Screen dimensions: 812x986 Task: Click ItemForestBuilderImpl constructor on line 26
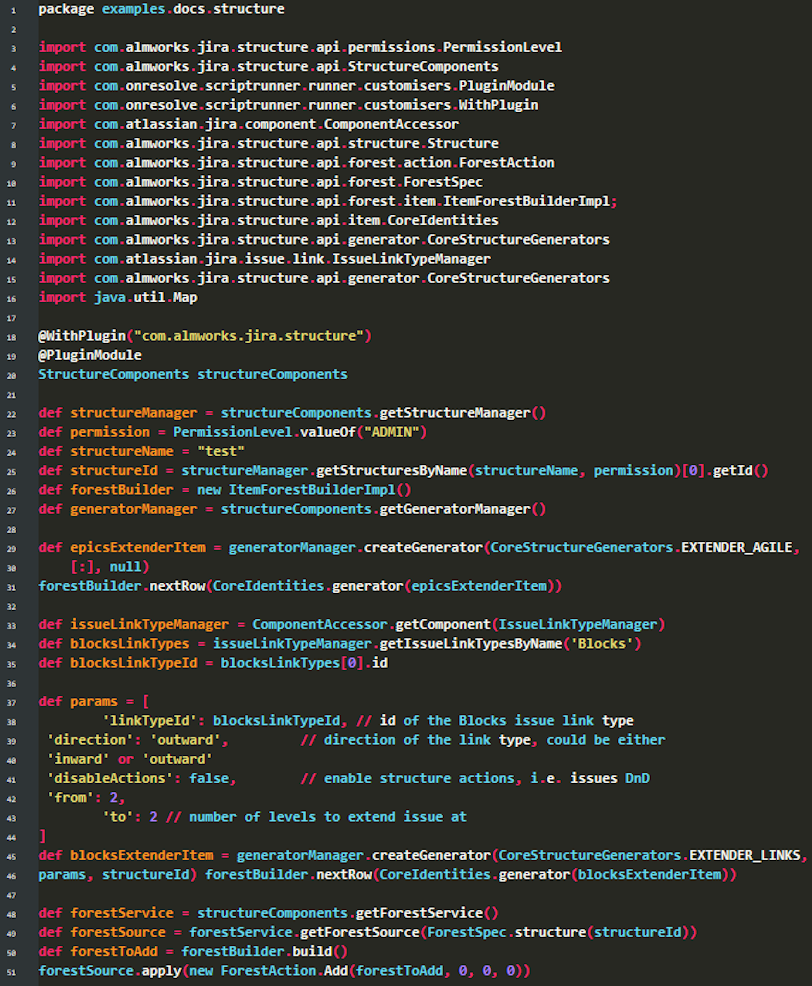click(x=311, y=490)
